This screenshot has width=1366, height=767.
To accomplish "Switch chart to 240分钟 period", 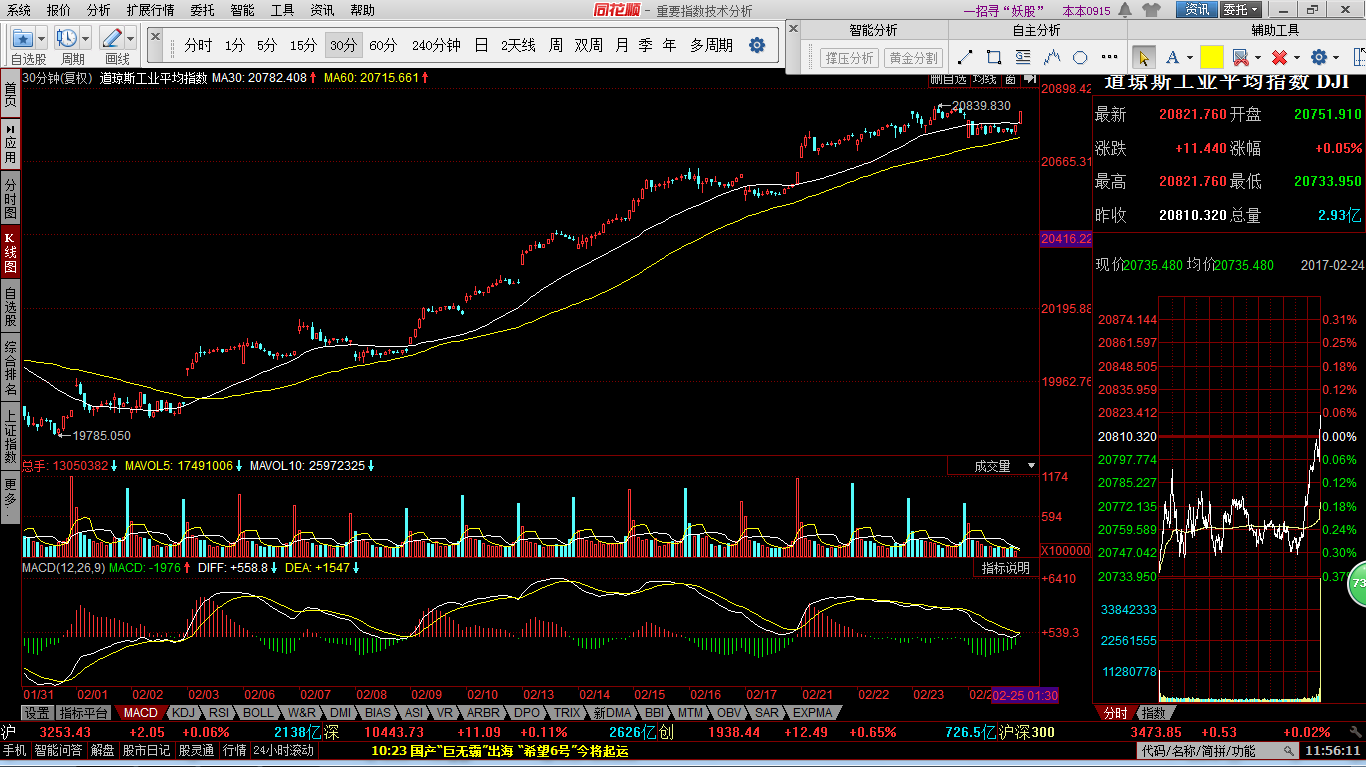I will [436, 46].
